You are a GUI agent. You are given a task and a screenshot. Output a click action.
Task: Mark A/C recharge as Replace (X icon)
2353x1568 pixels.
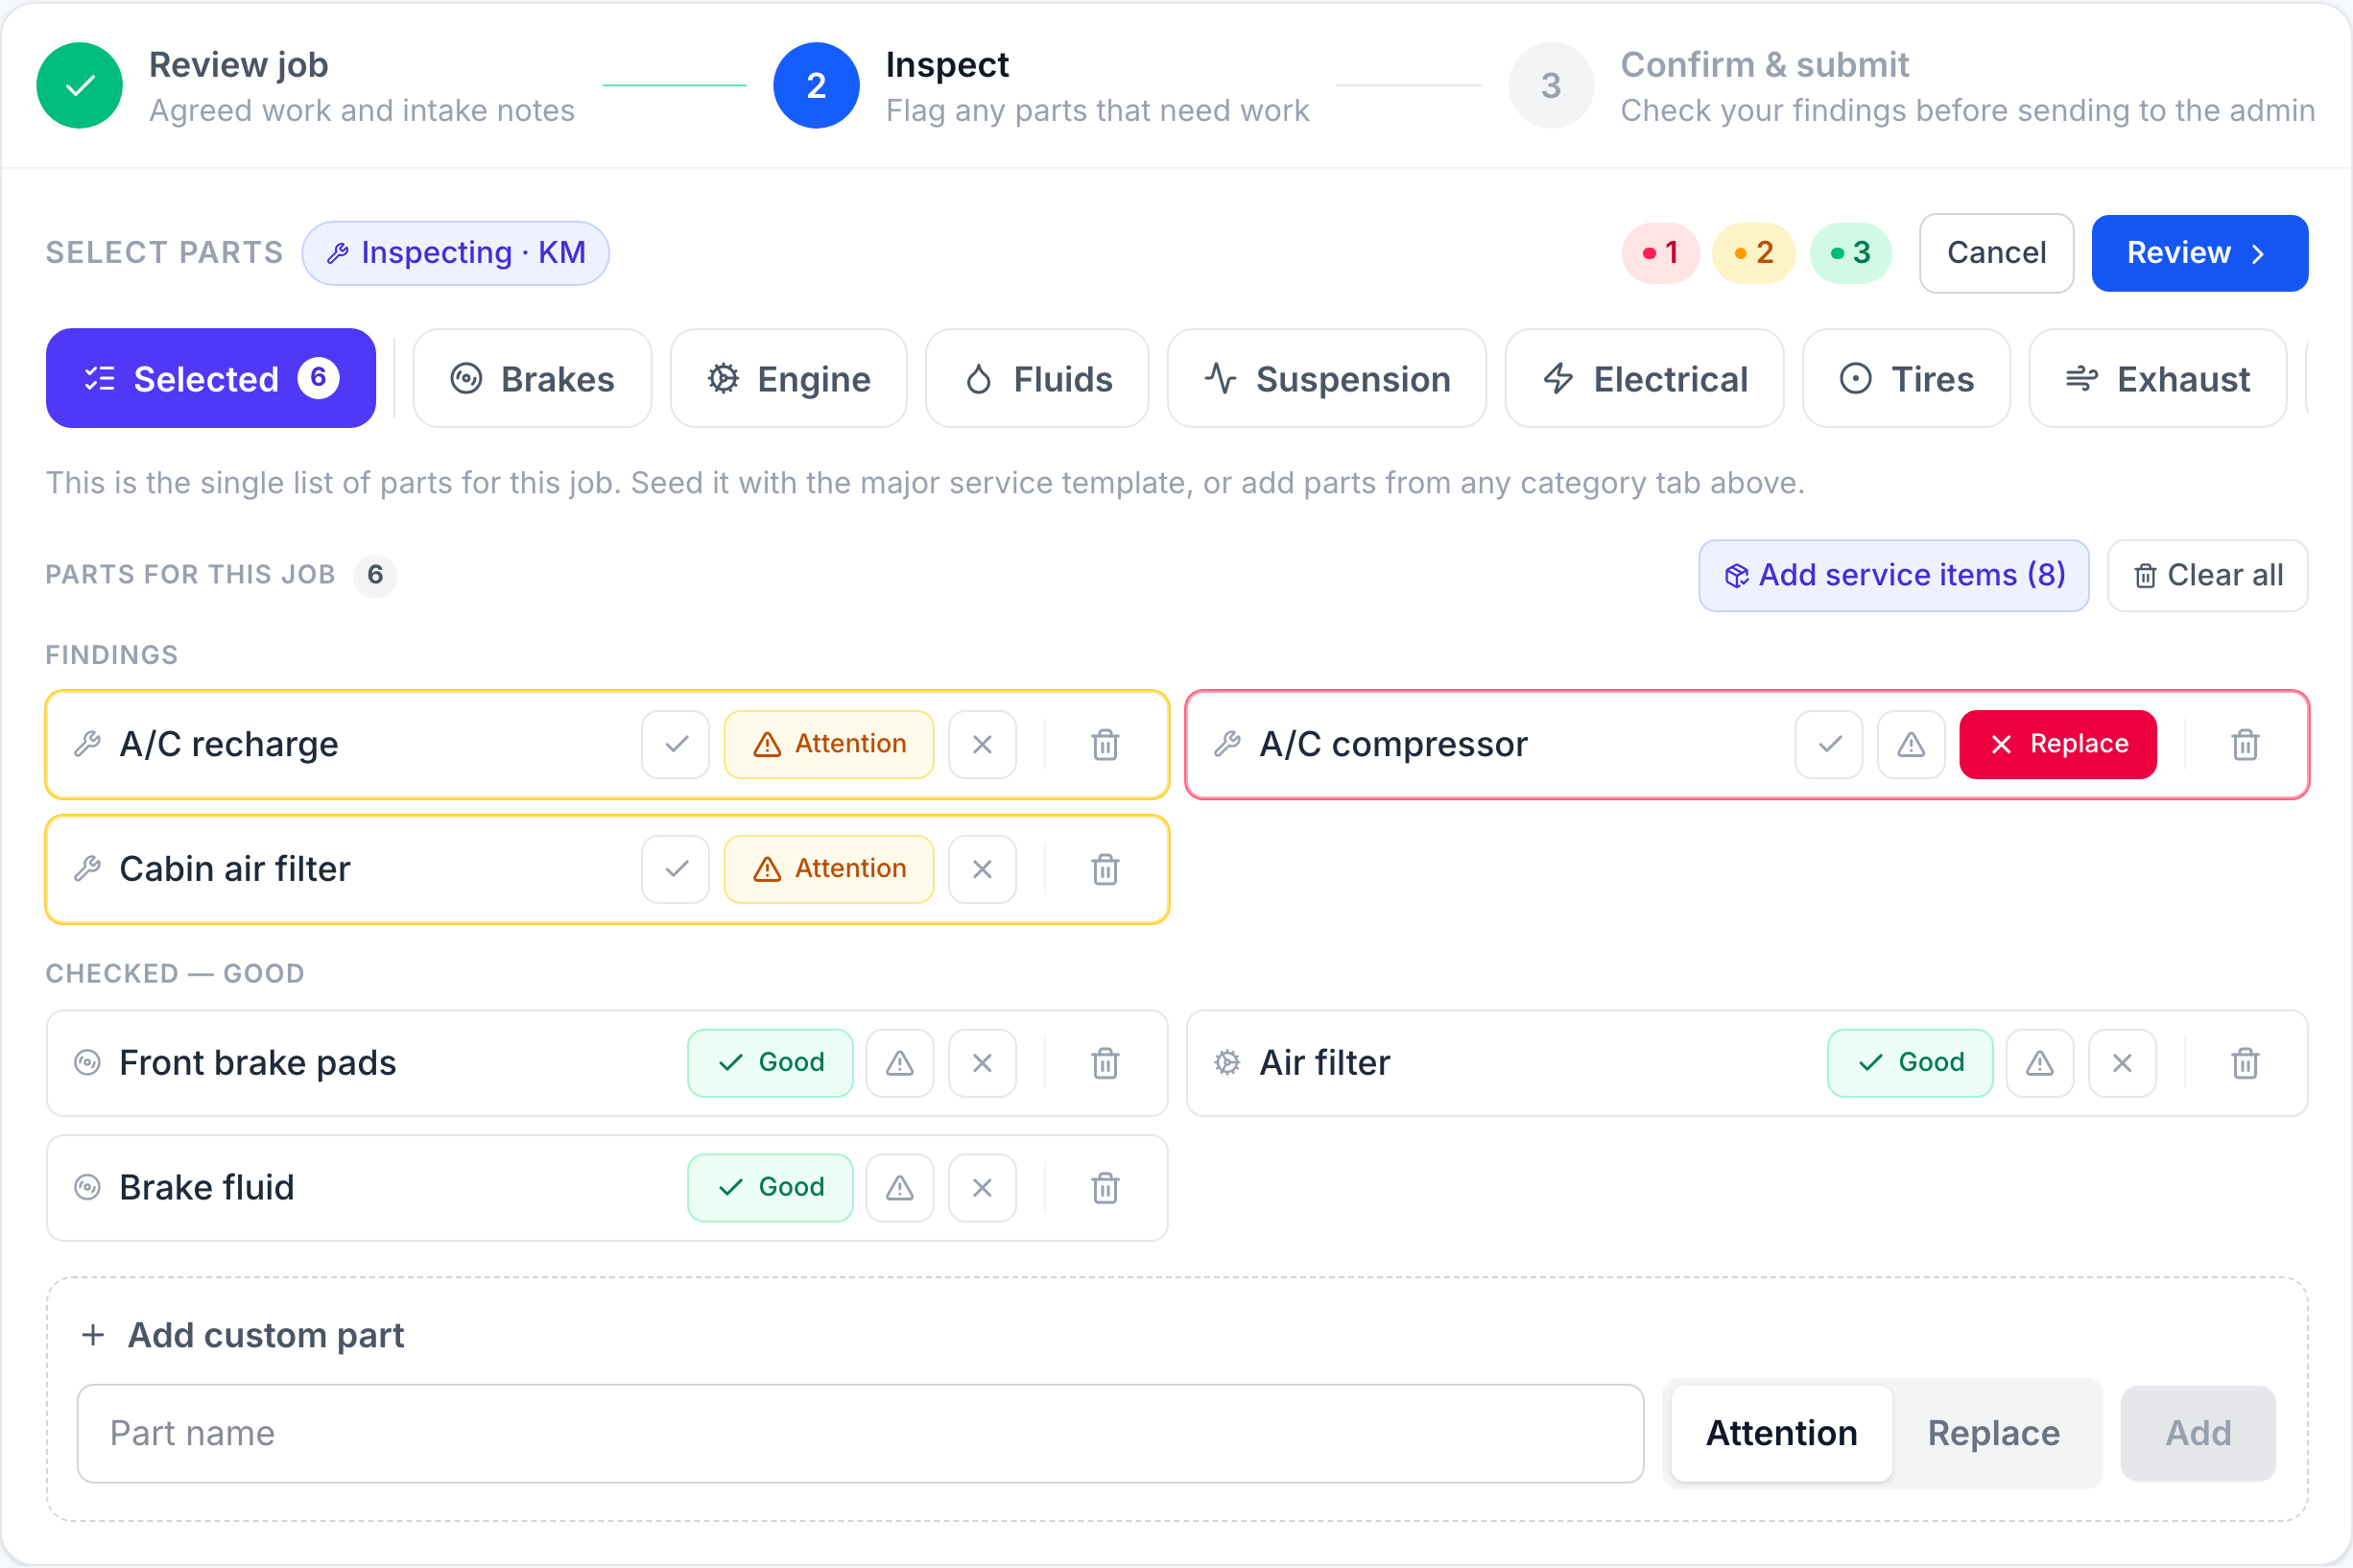(x=982, y=745)
